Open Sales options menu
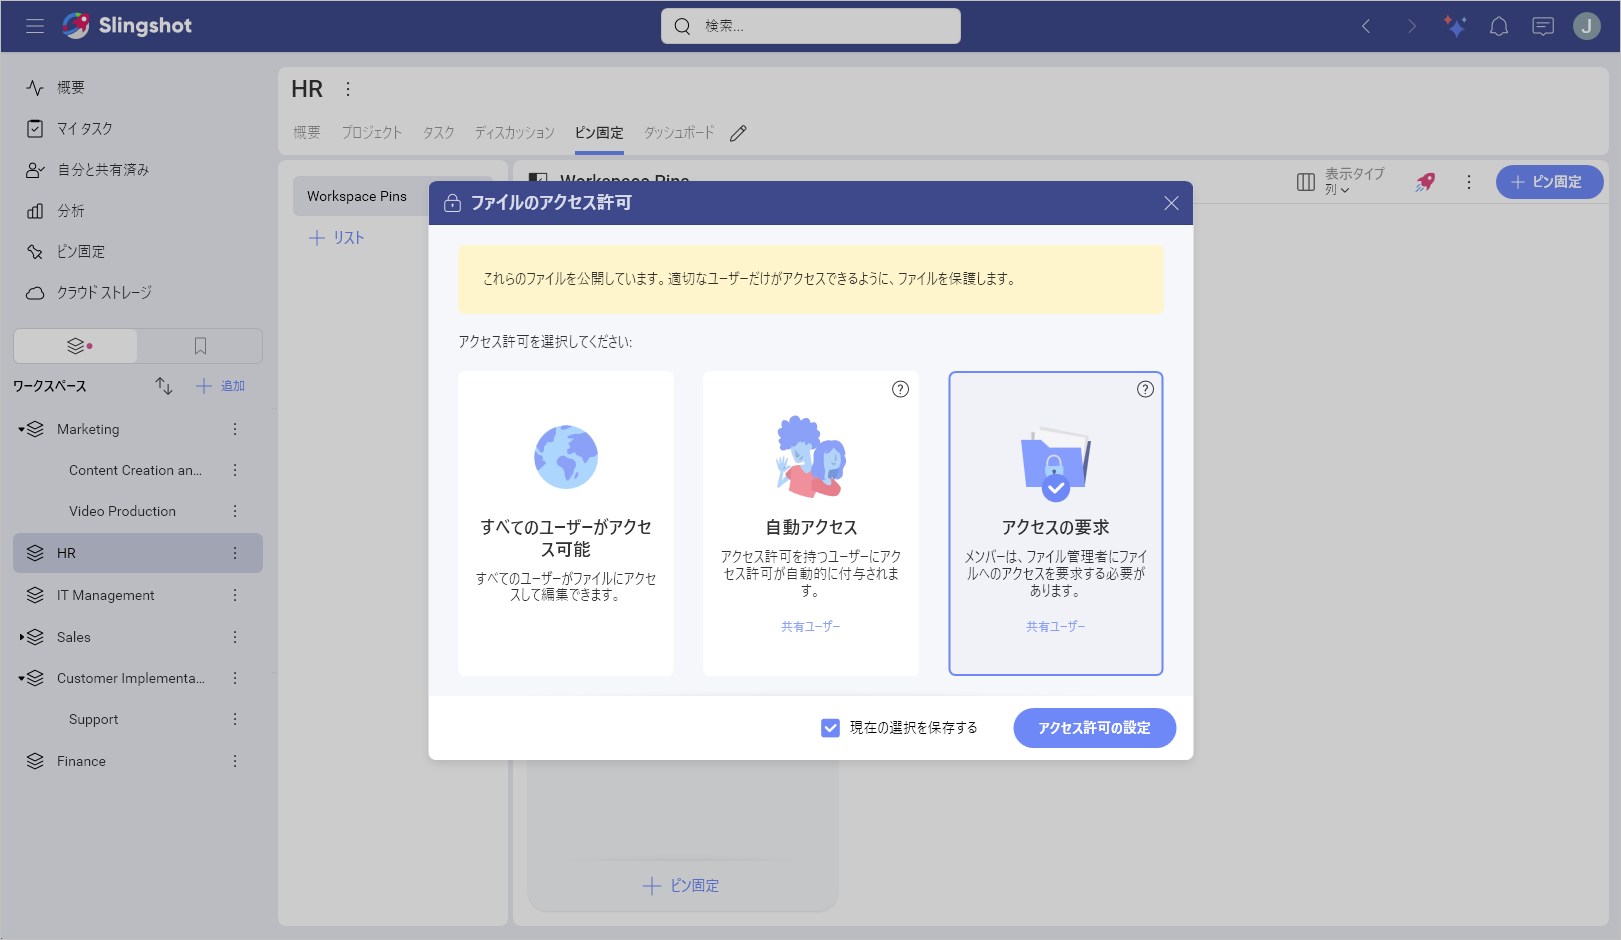 [235, 637]
